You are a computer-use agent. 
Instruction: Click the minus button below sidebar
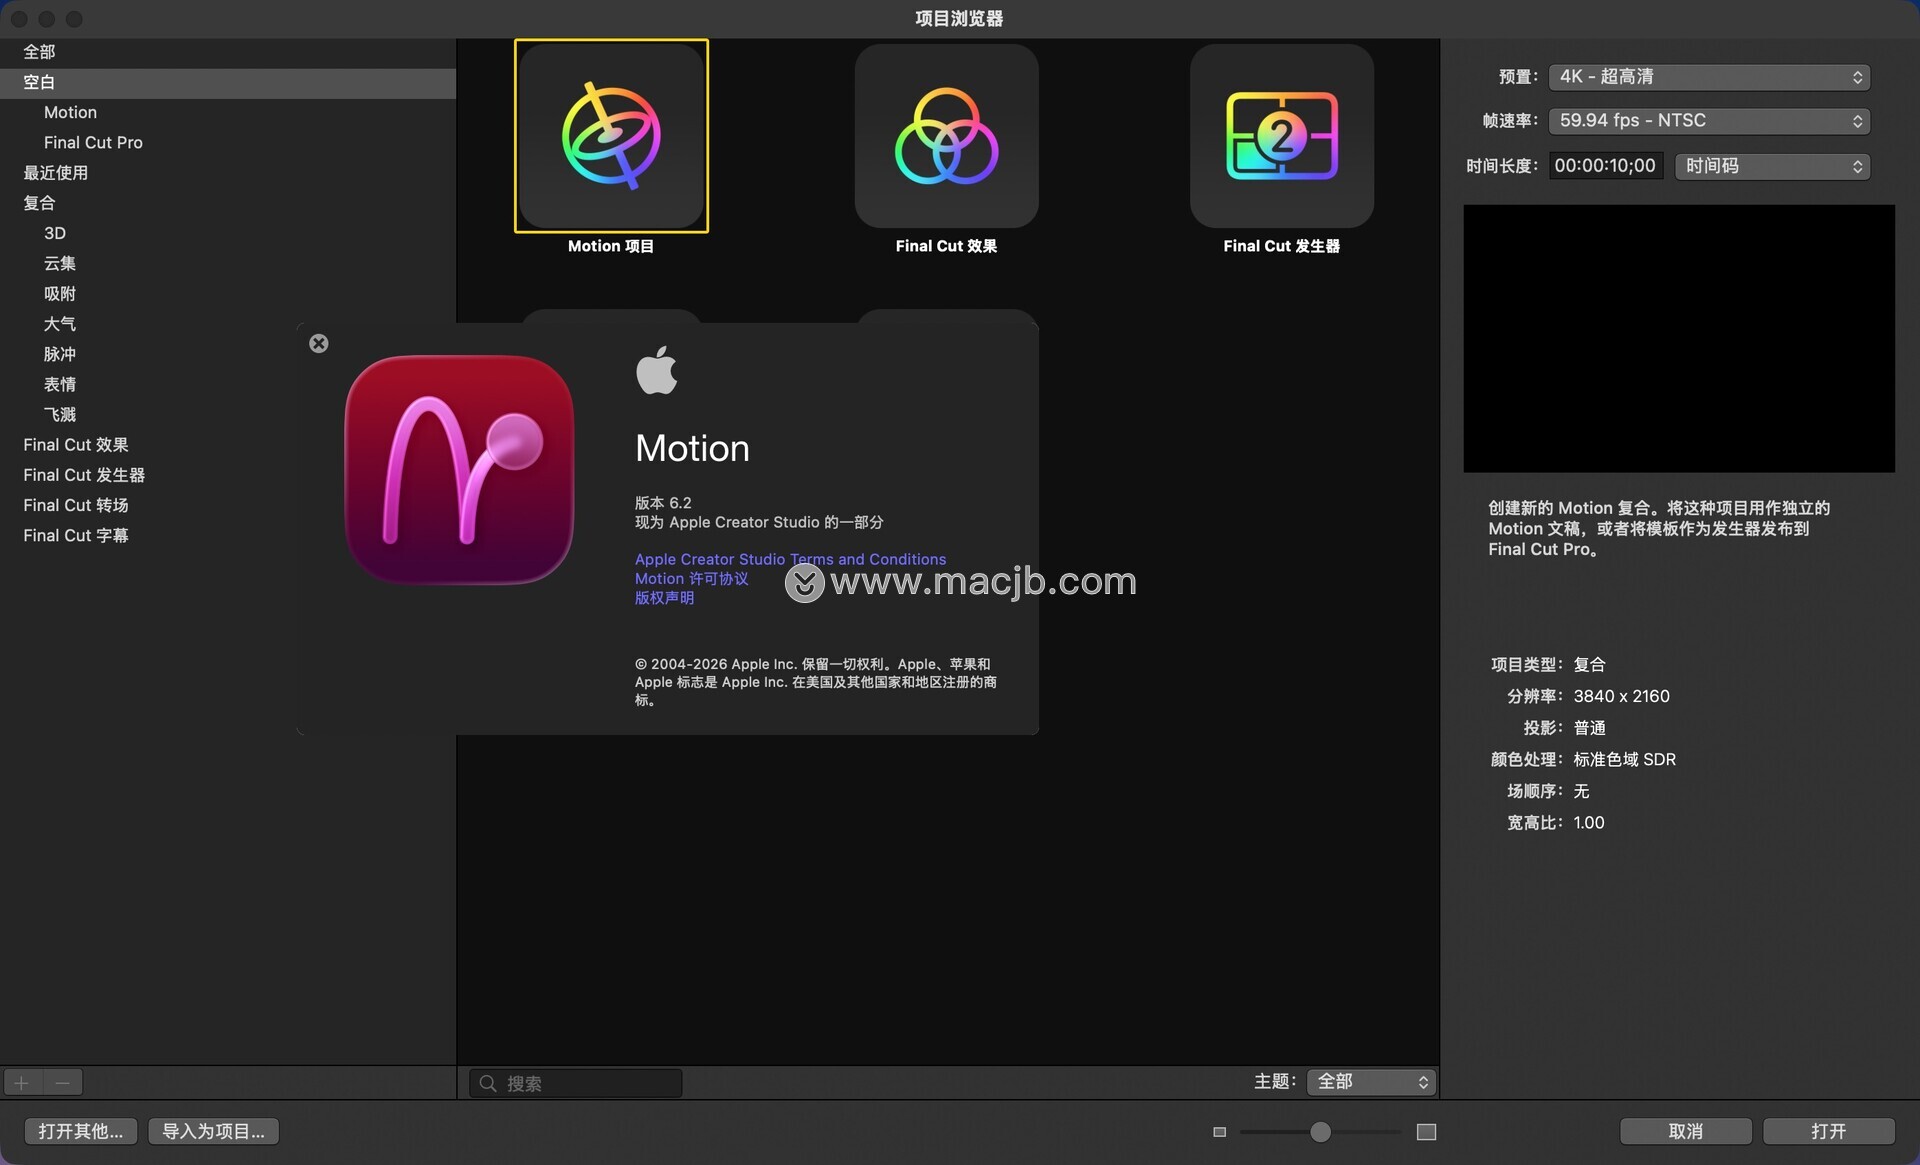coord(63,1082)
